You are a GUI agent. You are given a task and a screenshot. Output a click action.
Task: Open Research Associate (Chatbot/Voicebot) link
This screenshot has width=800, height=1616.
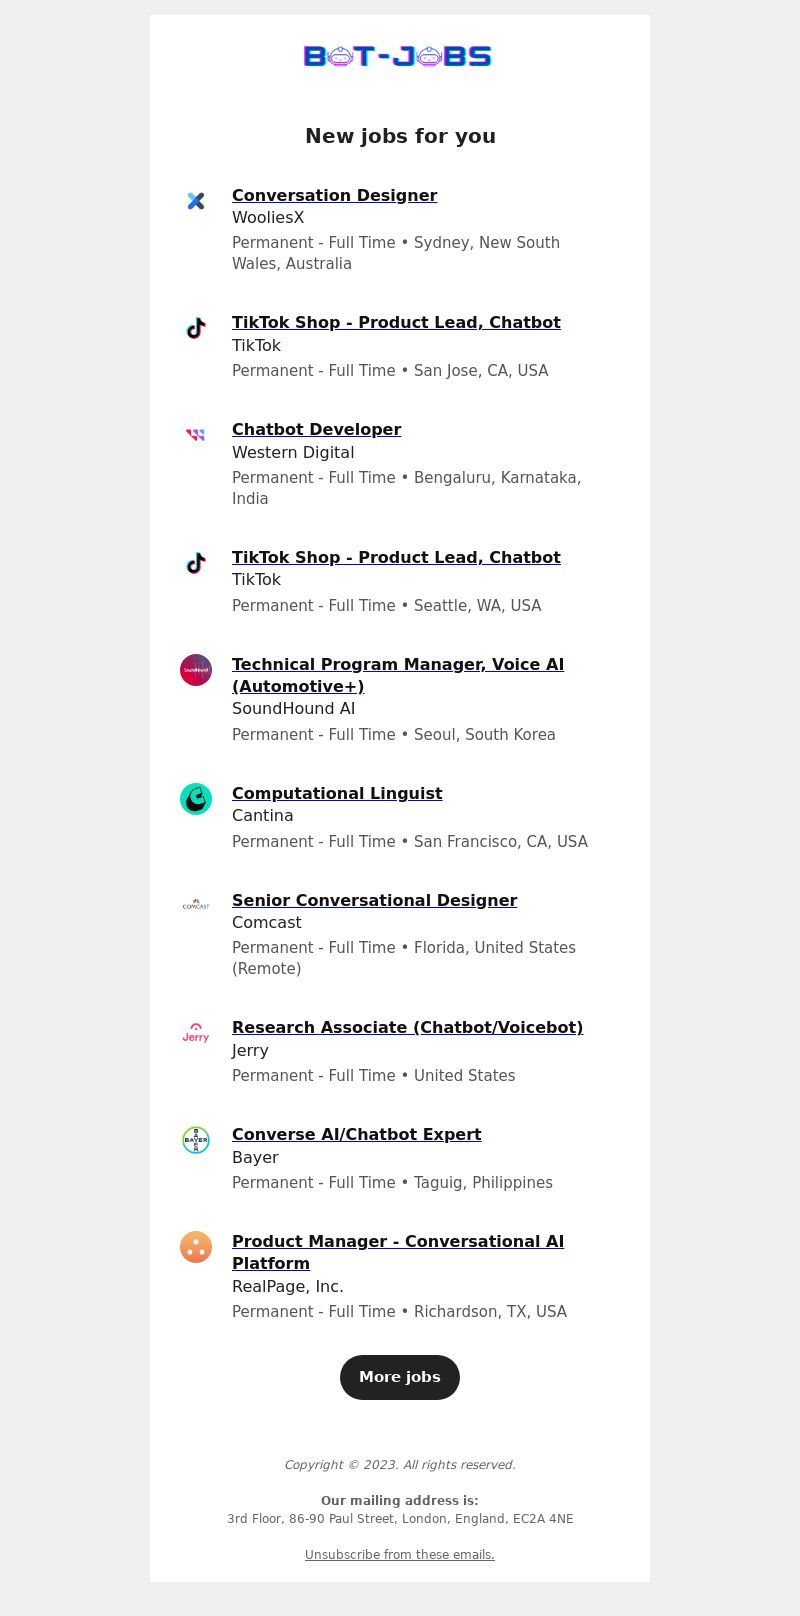(407, 1027)
